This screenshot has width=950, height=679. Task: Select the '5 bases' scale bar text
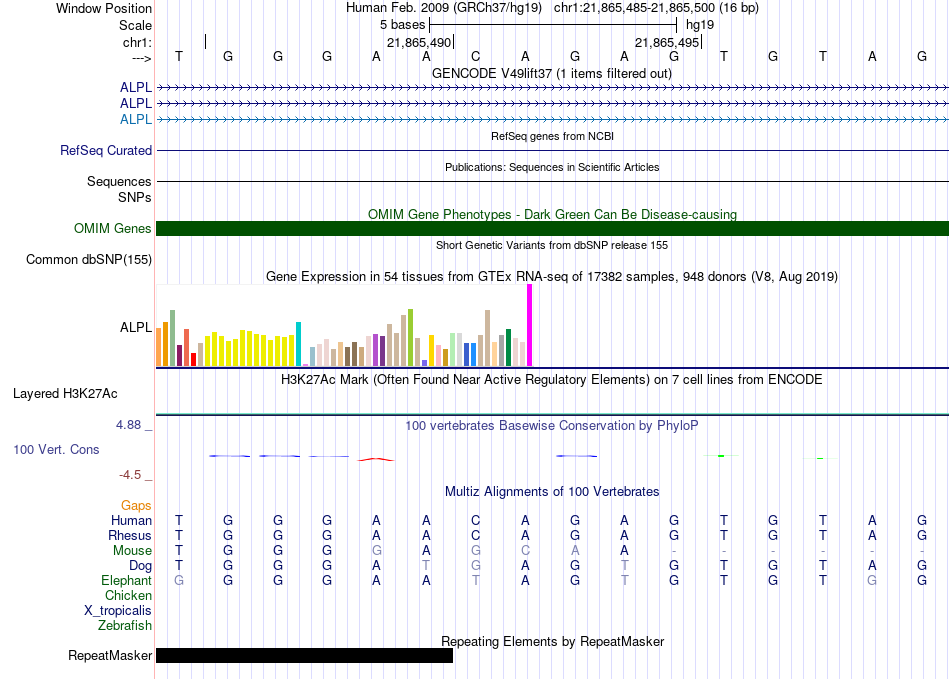click(402, 25)
